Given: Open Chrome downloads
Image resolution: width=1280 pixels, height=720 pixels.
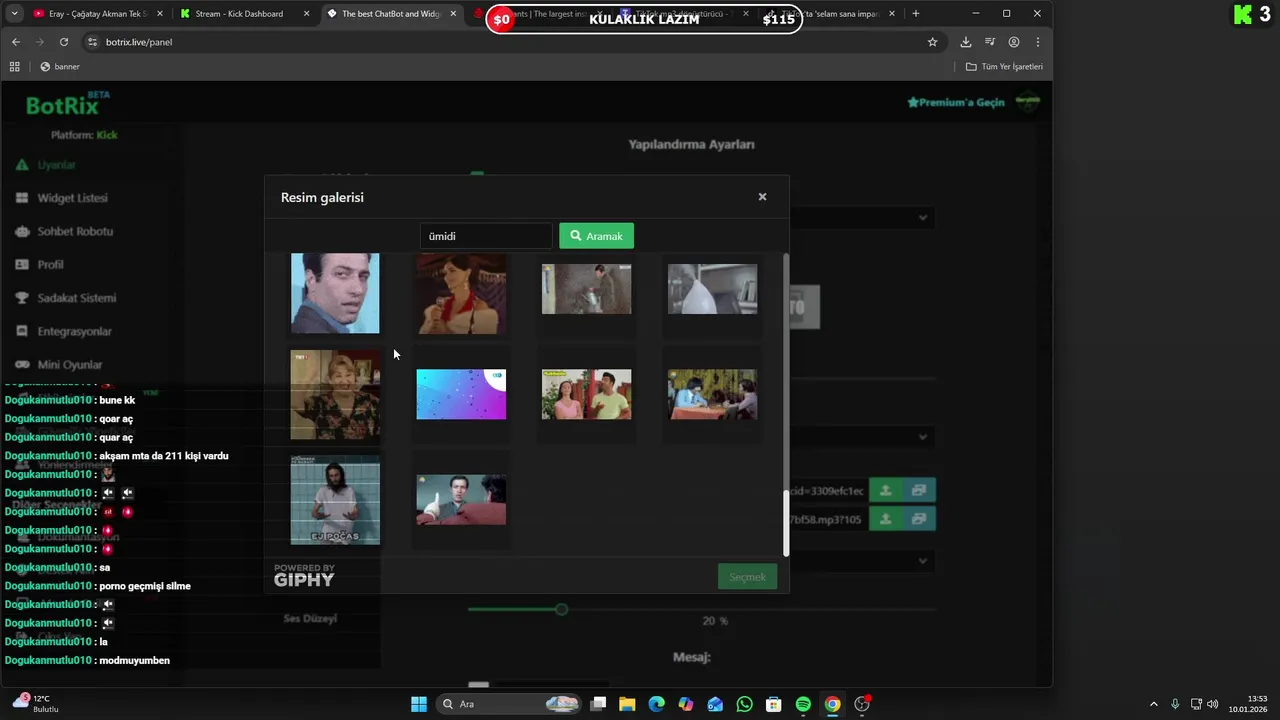Looking at the screenshot, I should (965, 42).
